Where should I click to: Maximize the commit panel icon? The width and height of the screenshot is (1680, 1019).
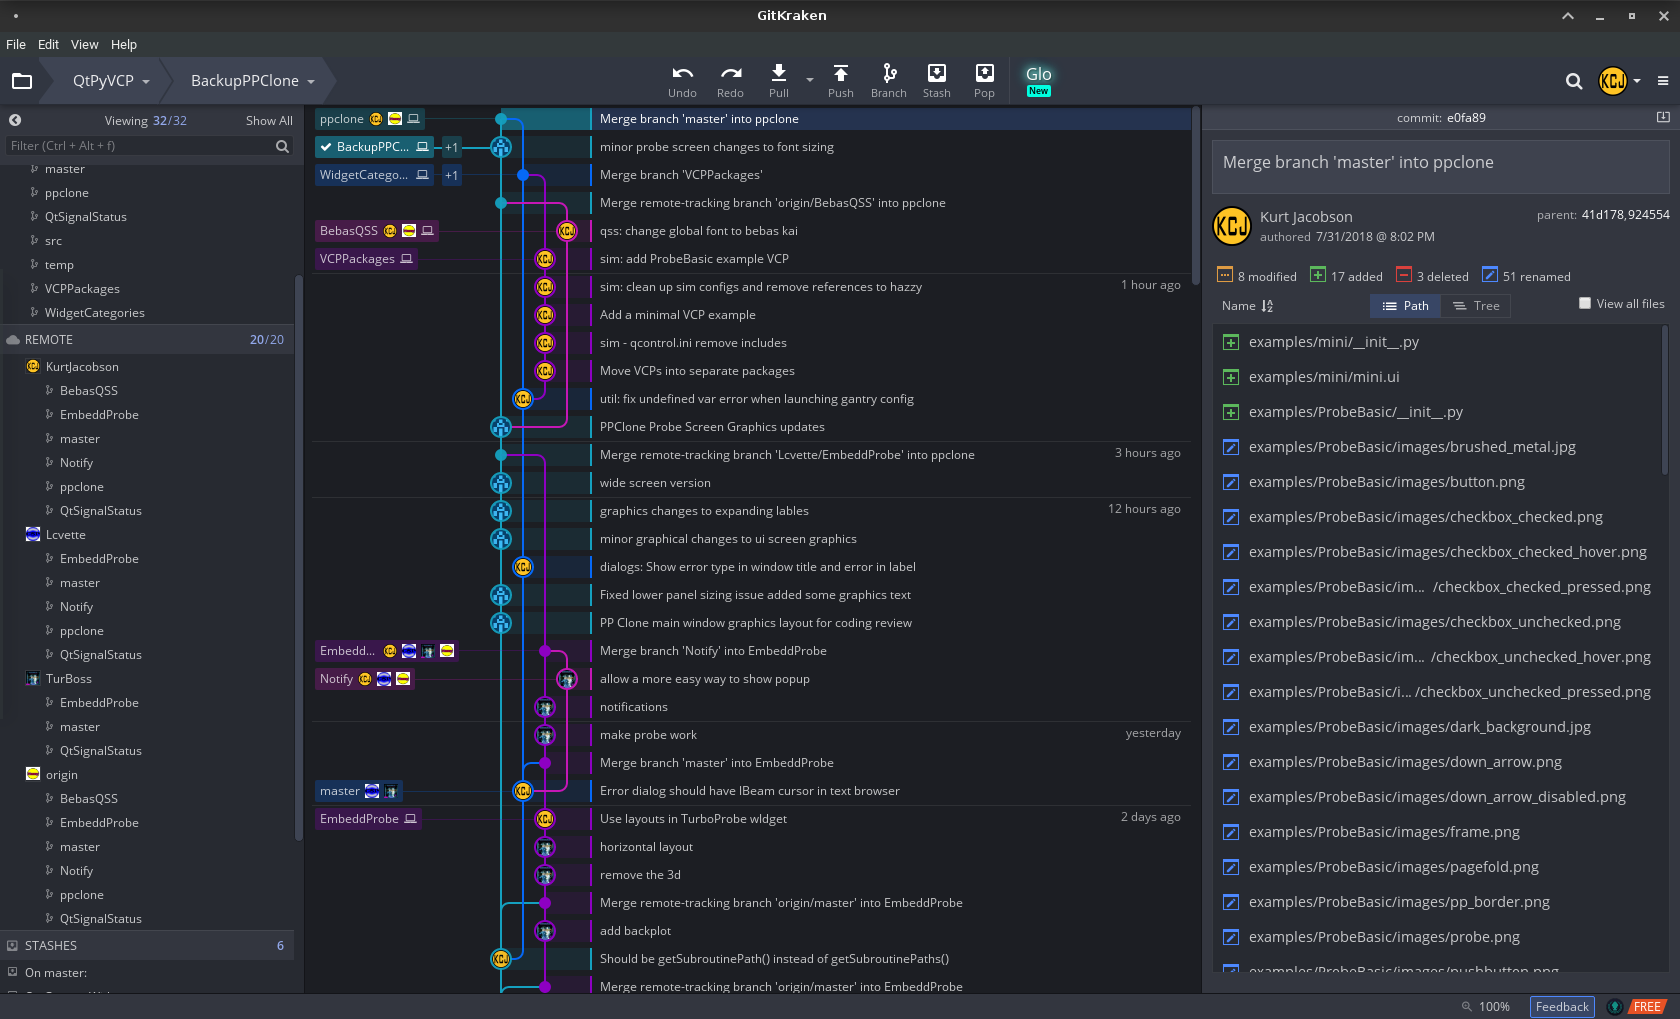[x=1663, y=117]
